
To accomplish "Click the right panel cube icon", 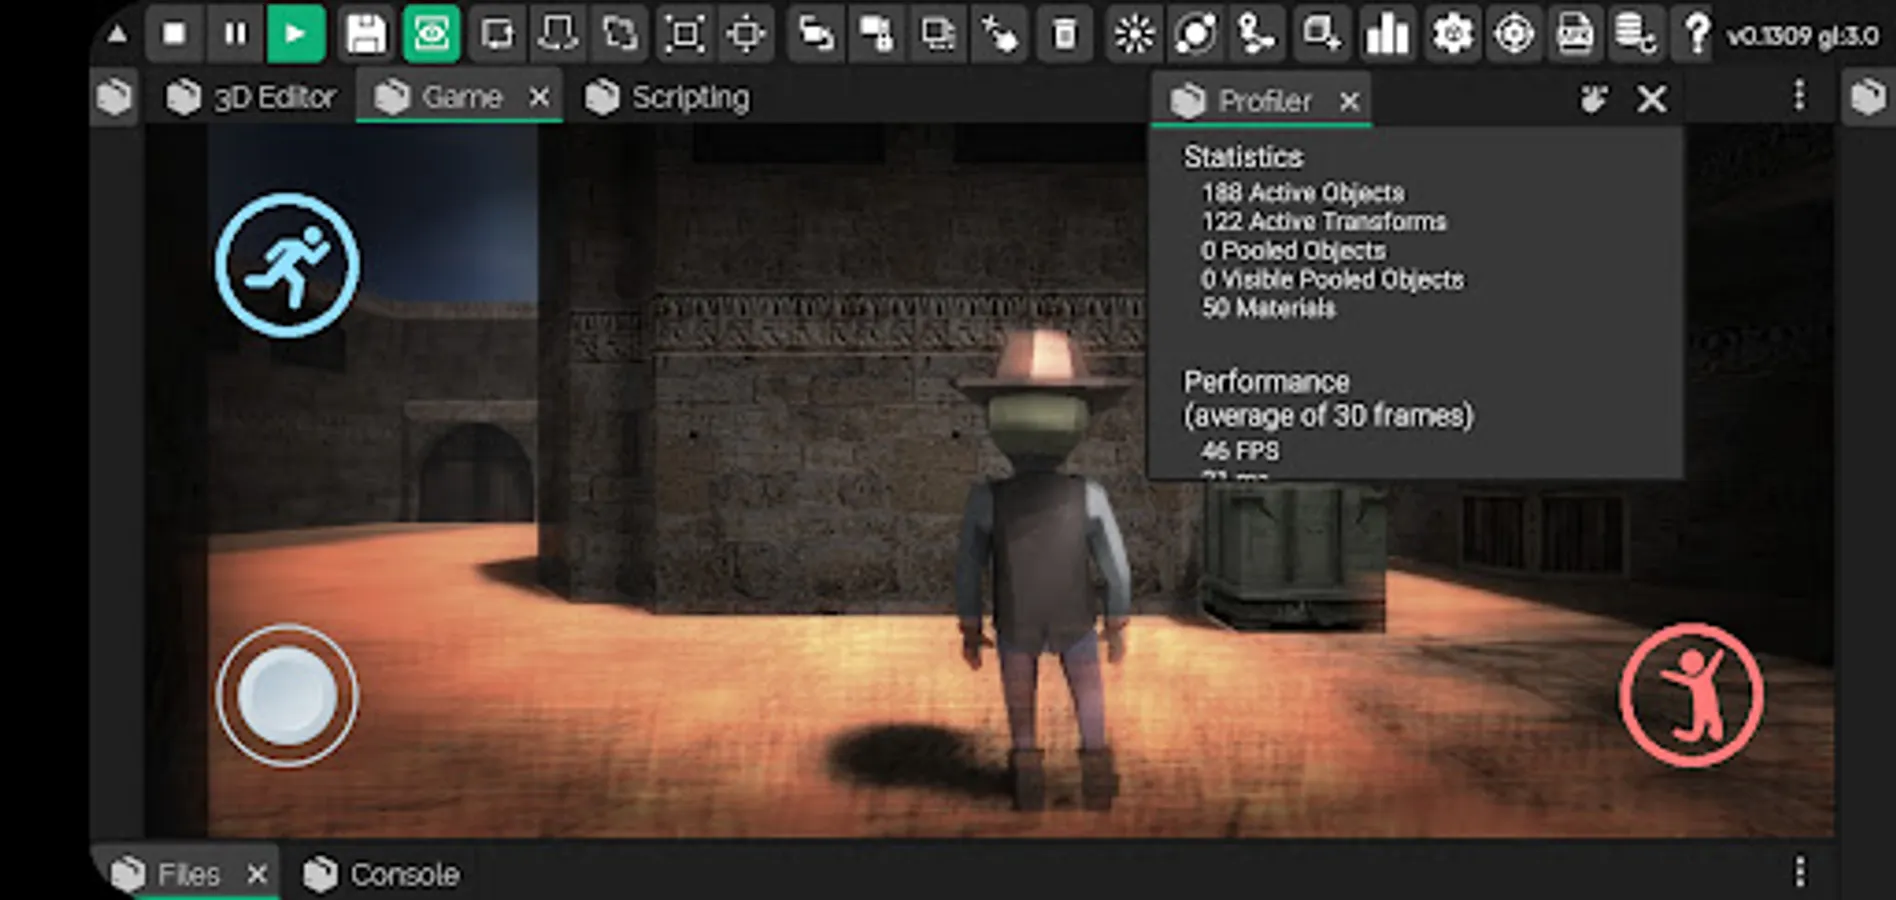I will pyautogui.click(x=1868, y=97).
